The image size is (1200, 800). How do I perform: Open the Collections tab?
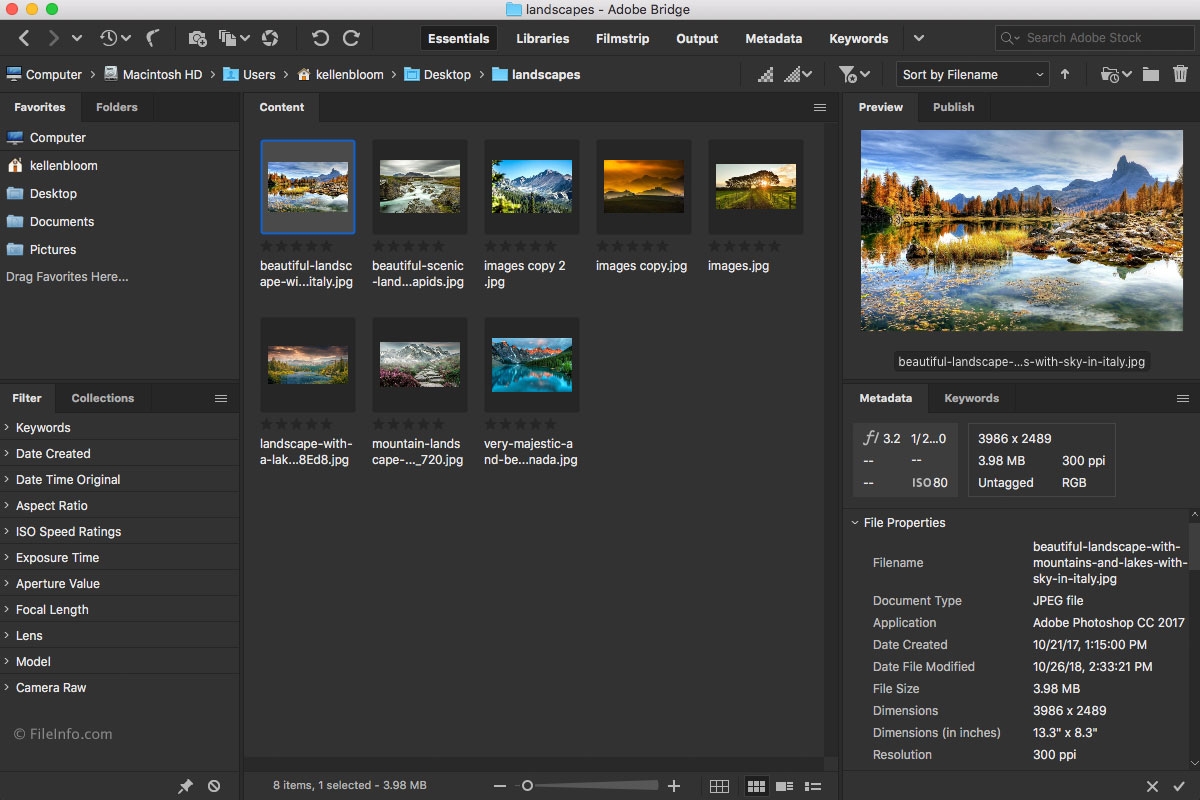click(102, 398)
